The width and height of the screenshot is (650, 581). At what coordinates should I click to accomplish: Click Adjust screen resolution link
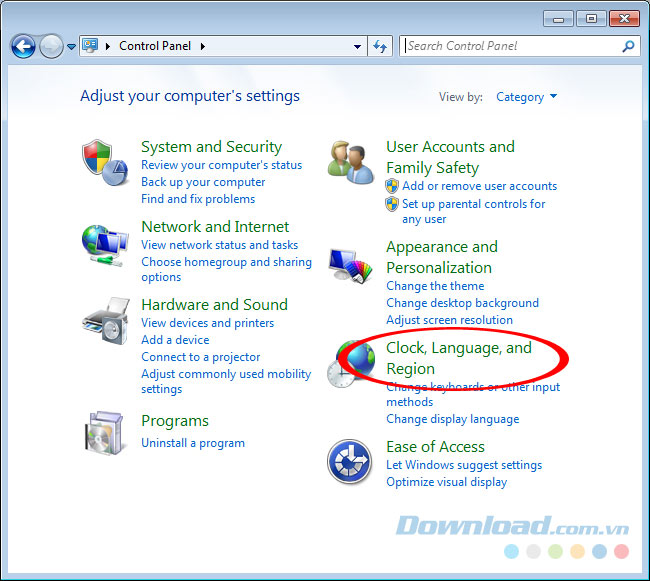(449, 320)
